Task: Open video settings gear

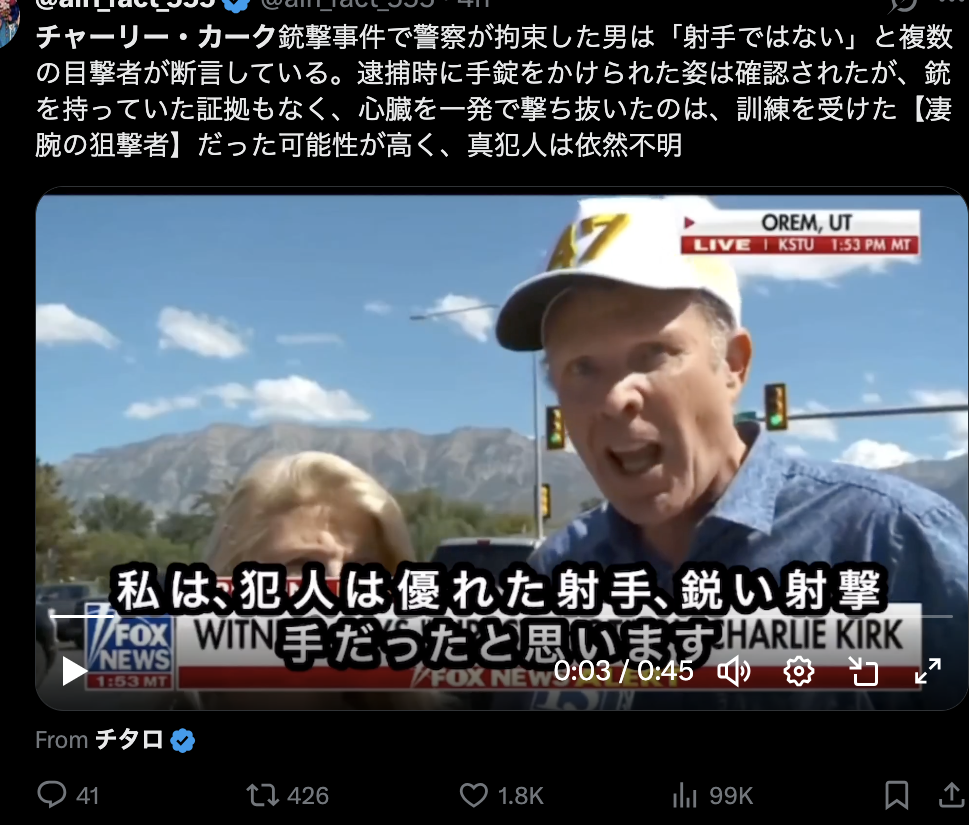Action: point(798,672)
